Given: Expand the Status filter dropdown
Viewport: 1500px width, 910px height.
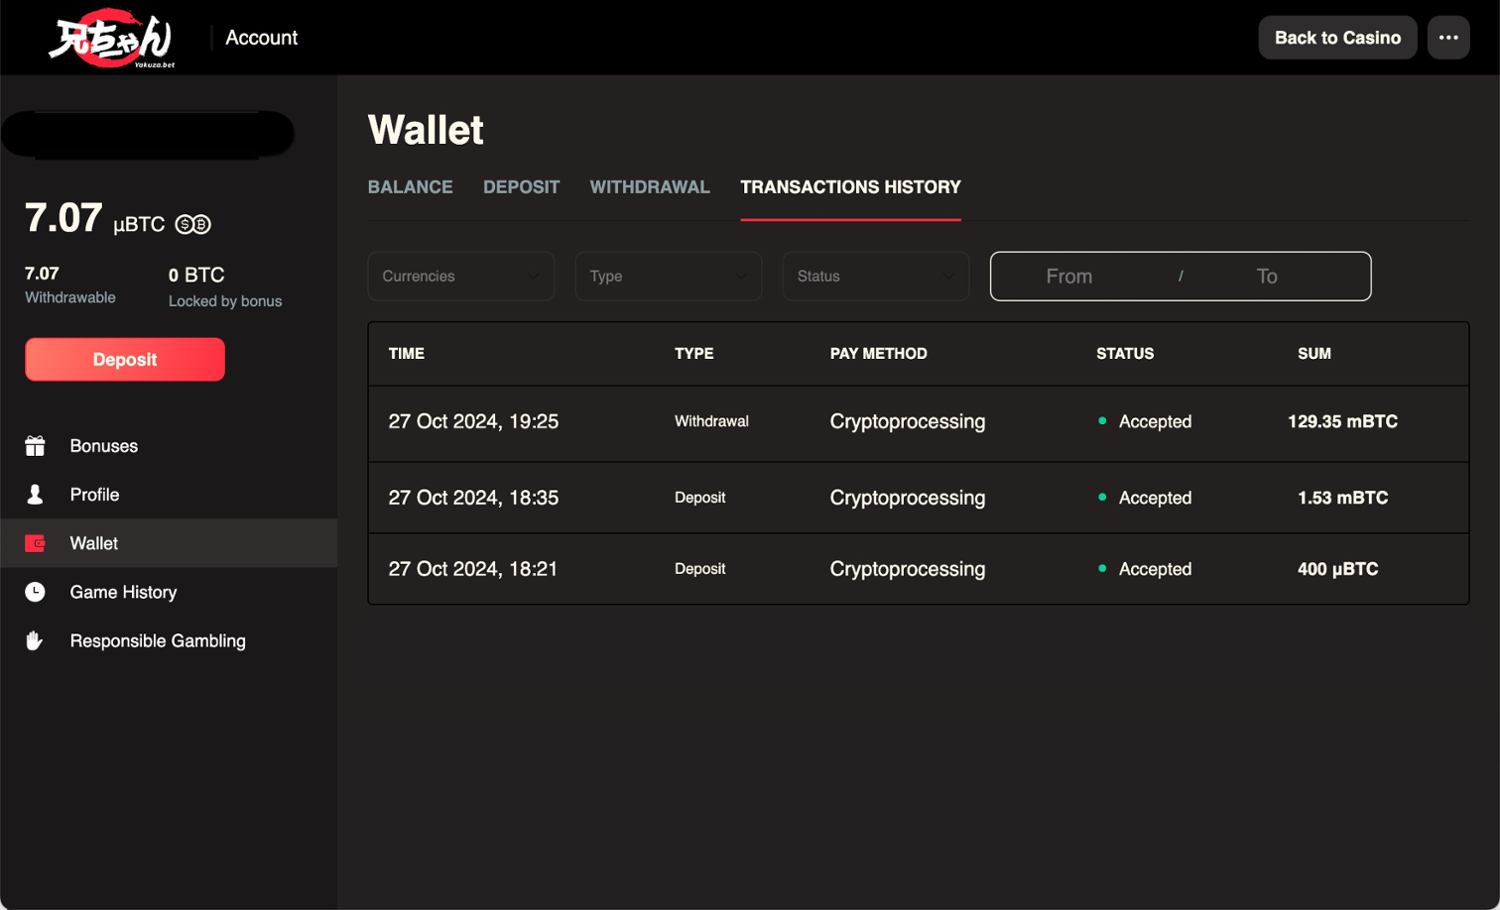Looking at the screenshot, I should [x=875, y=276].
